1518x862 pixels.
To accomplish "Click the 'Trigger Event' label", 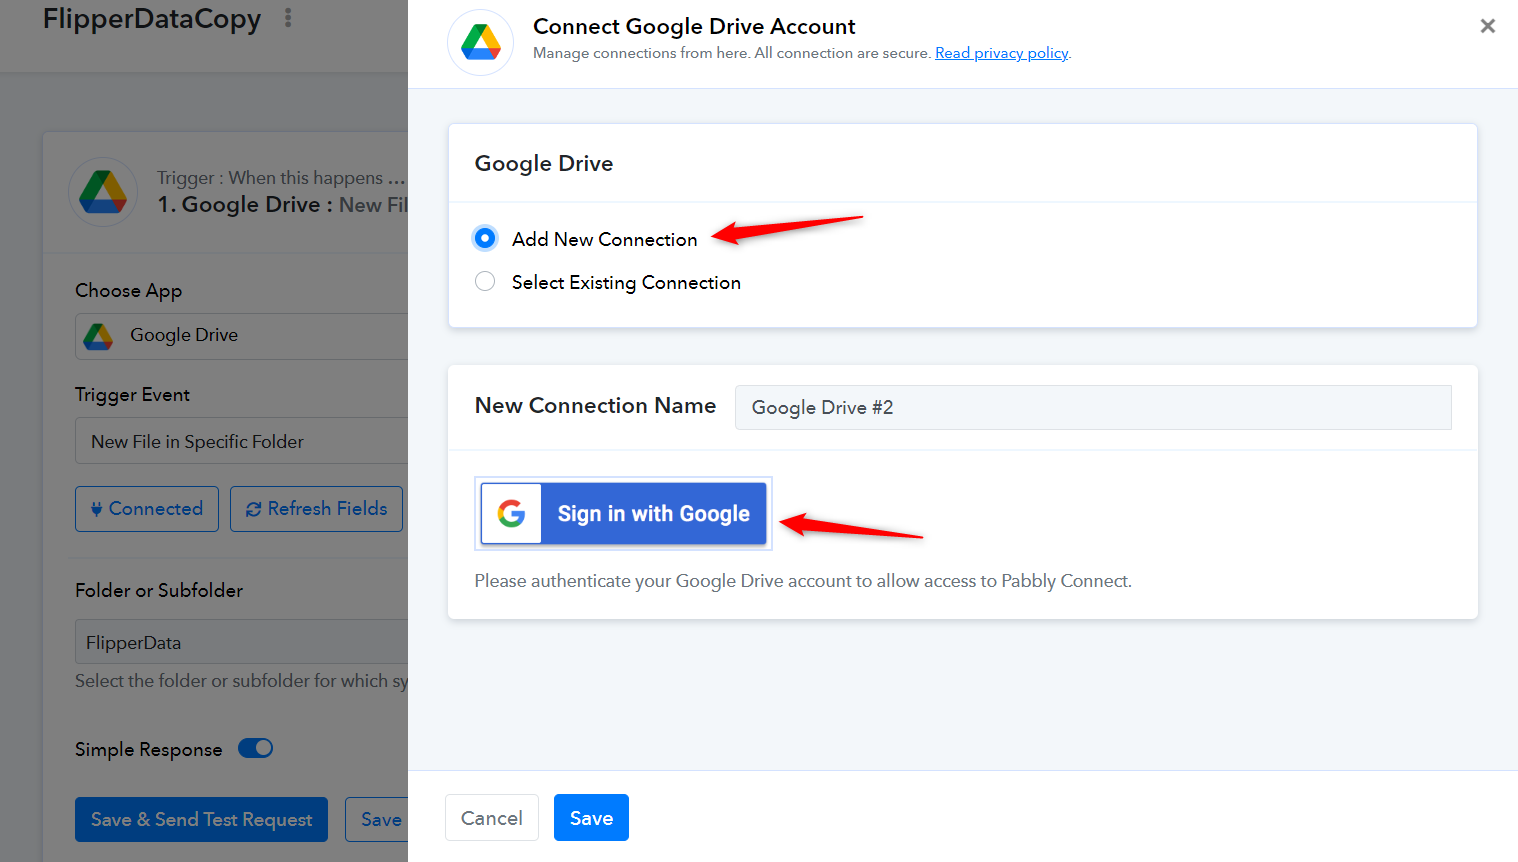I will [x=132, y=395].
